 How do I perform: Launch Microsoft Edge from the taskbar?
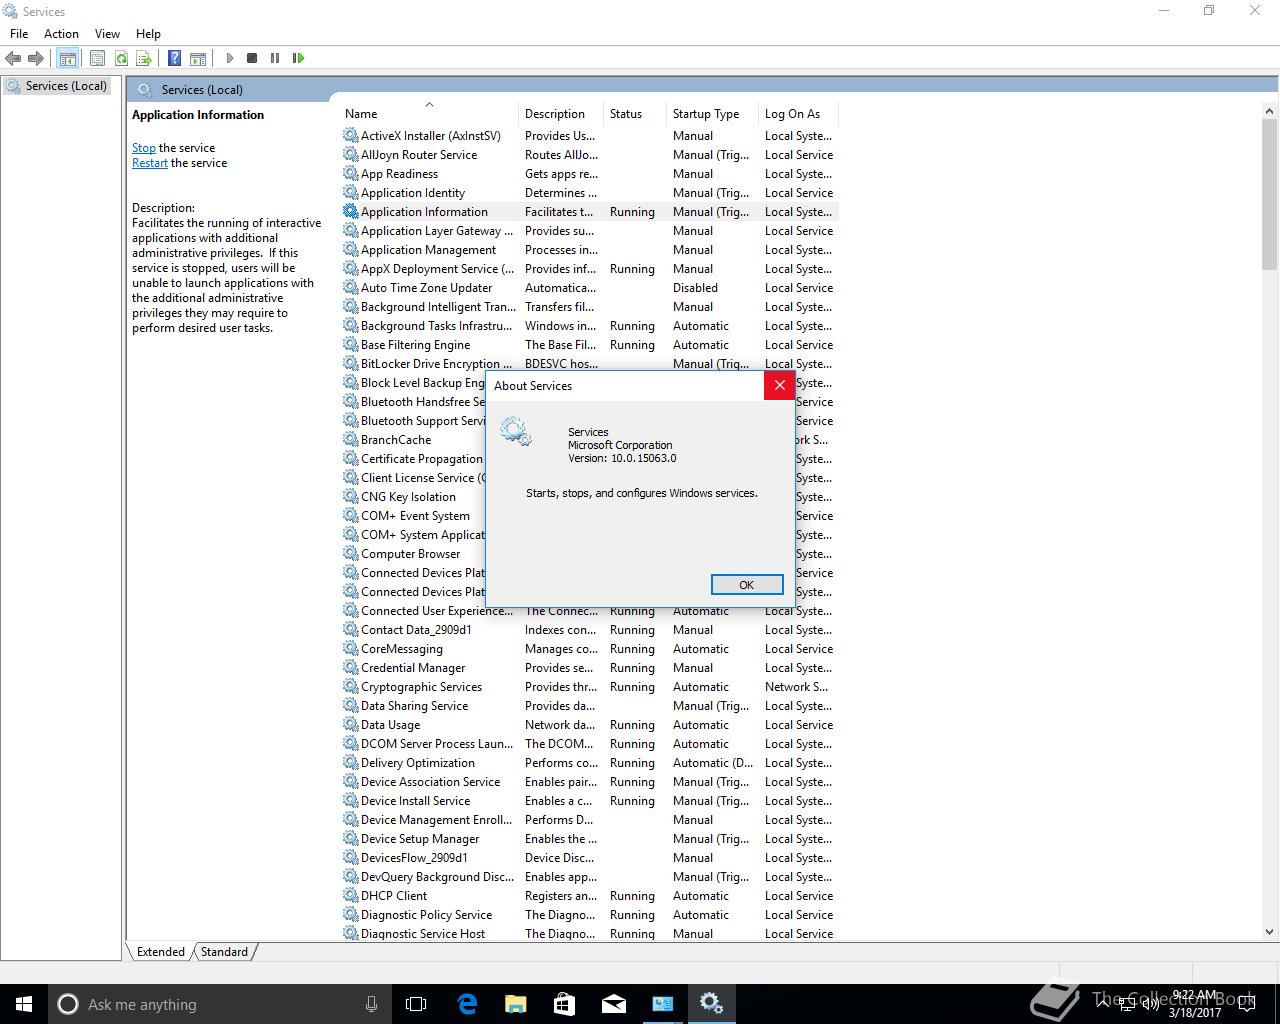[467, 1004]
